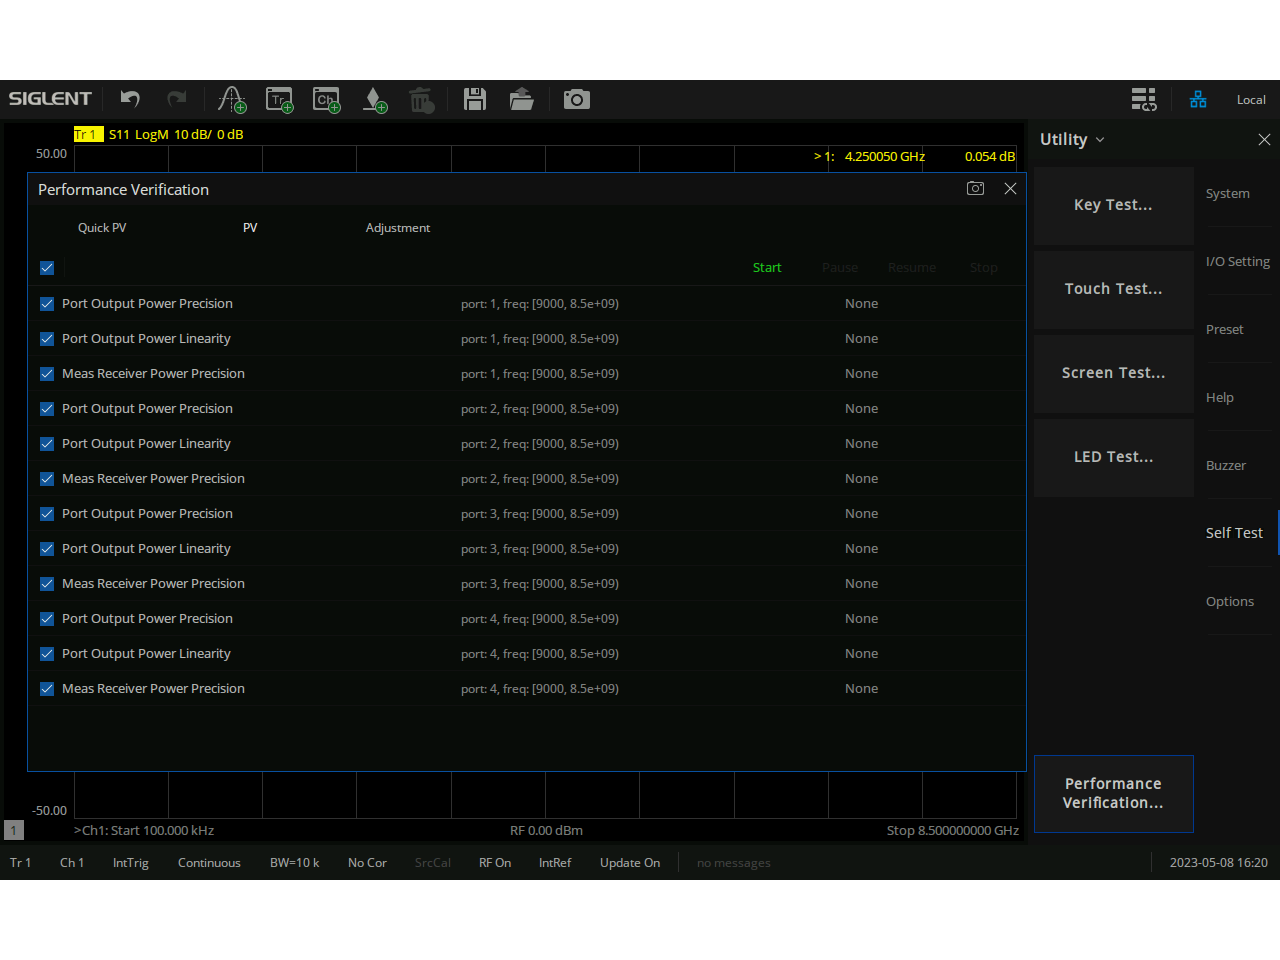Uncheck the port 4 Meas Receiver Power Precision test
The height and width of the screenshot is (960, 1280).
point(47,689)
